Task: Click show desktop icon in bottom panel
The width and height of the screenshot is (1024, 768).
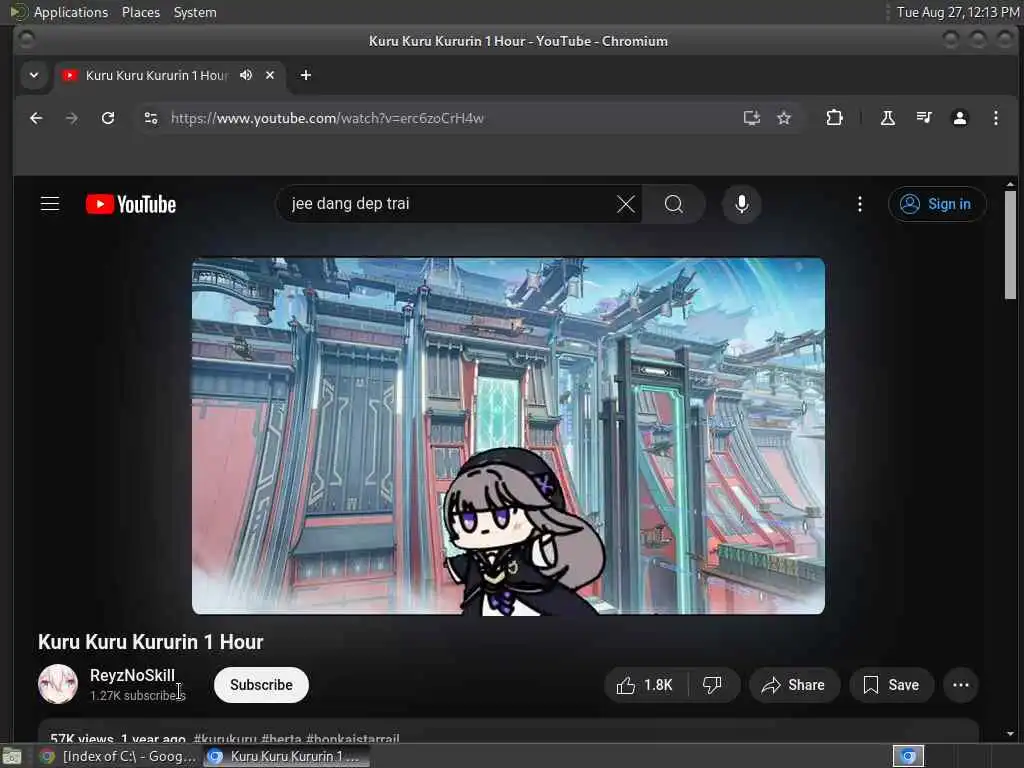Action: point(12,756)
